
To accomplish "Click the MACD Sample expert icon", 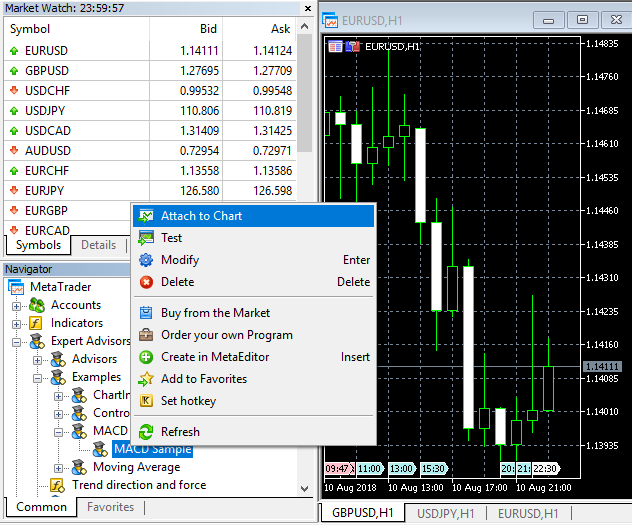I will click(100, 449).
